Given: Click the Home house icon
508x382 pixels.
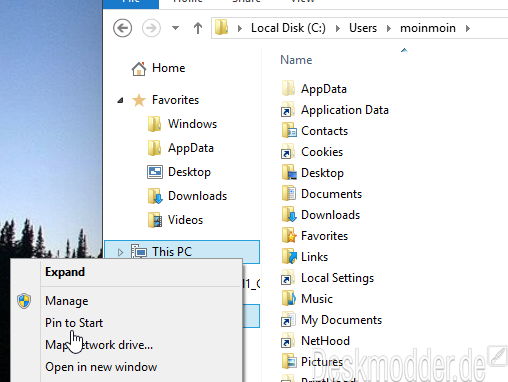Looking at the screenshot, I should click(x=139, y=69).
